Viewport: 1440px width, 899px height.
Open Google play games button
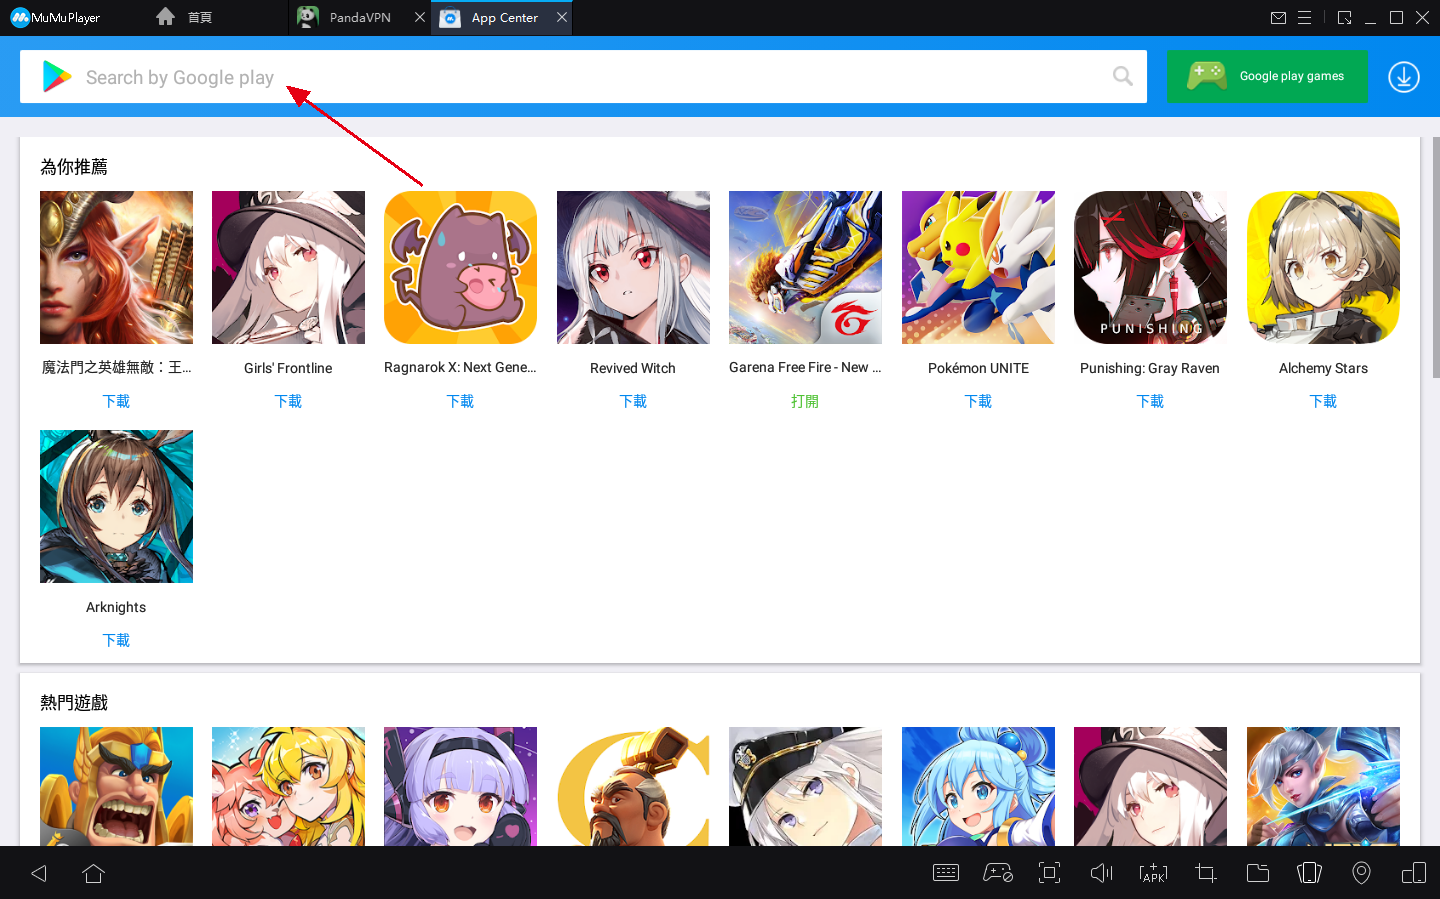click(1267, 76)
